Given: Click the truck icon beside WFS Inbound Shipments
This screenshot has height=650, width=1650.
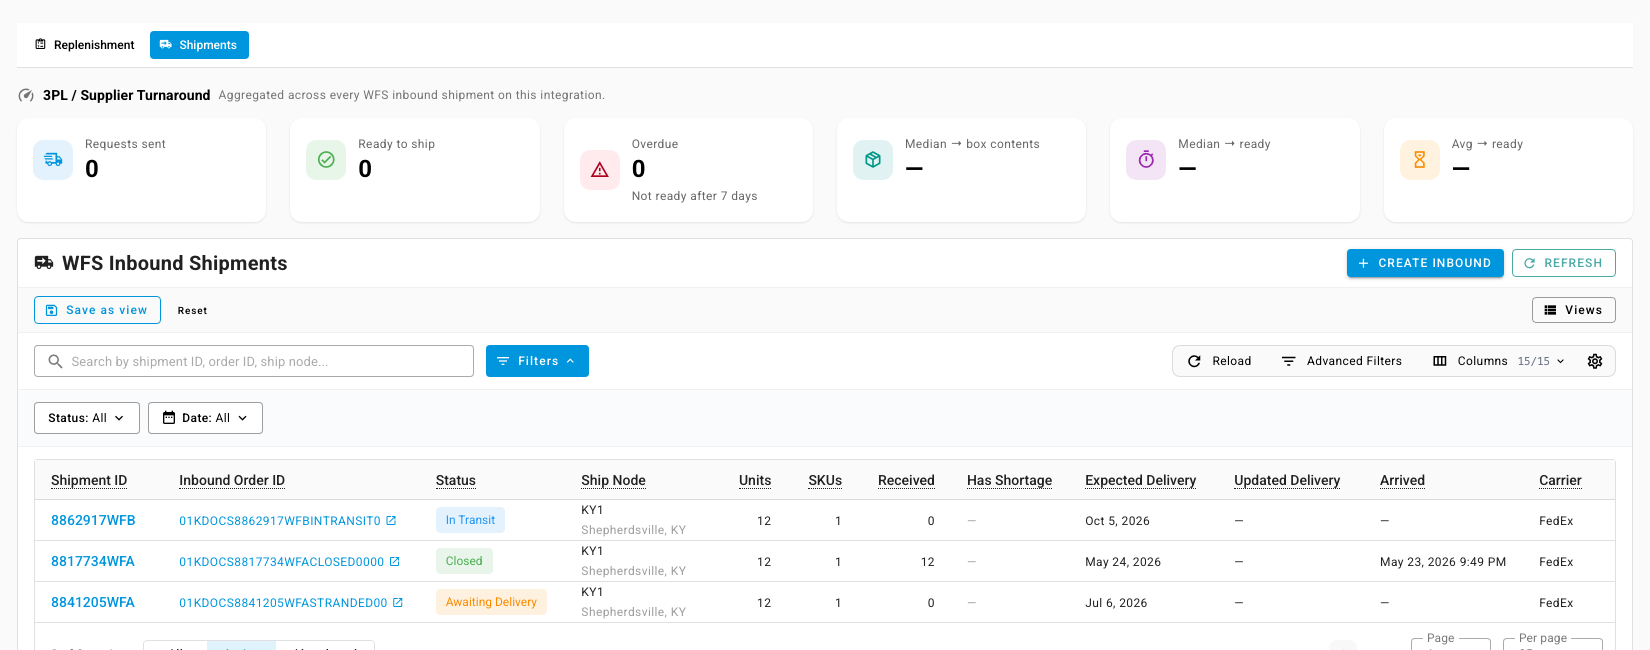Looking at the screenshot, I should [44, 263].
